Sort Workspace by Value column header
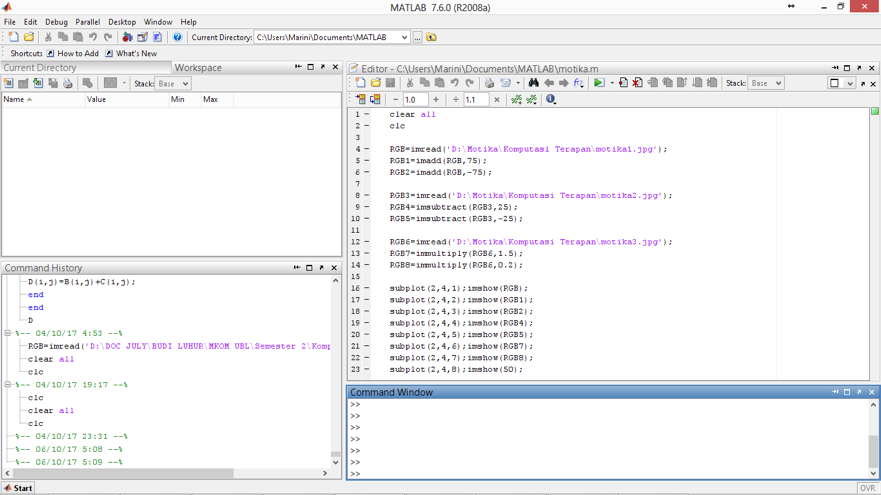 [x=126, y=99]
